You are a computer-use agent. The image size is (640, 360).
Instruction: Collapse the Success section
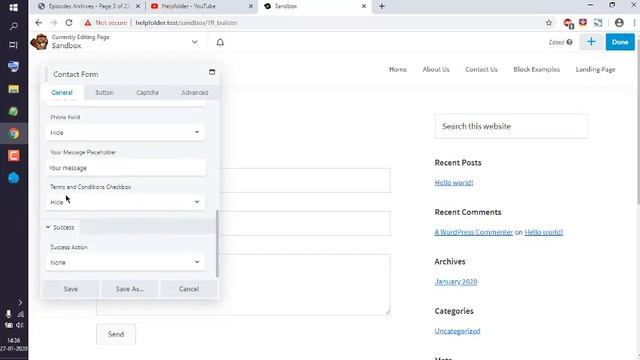tap(60, 227)
